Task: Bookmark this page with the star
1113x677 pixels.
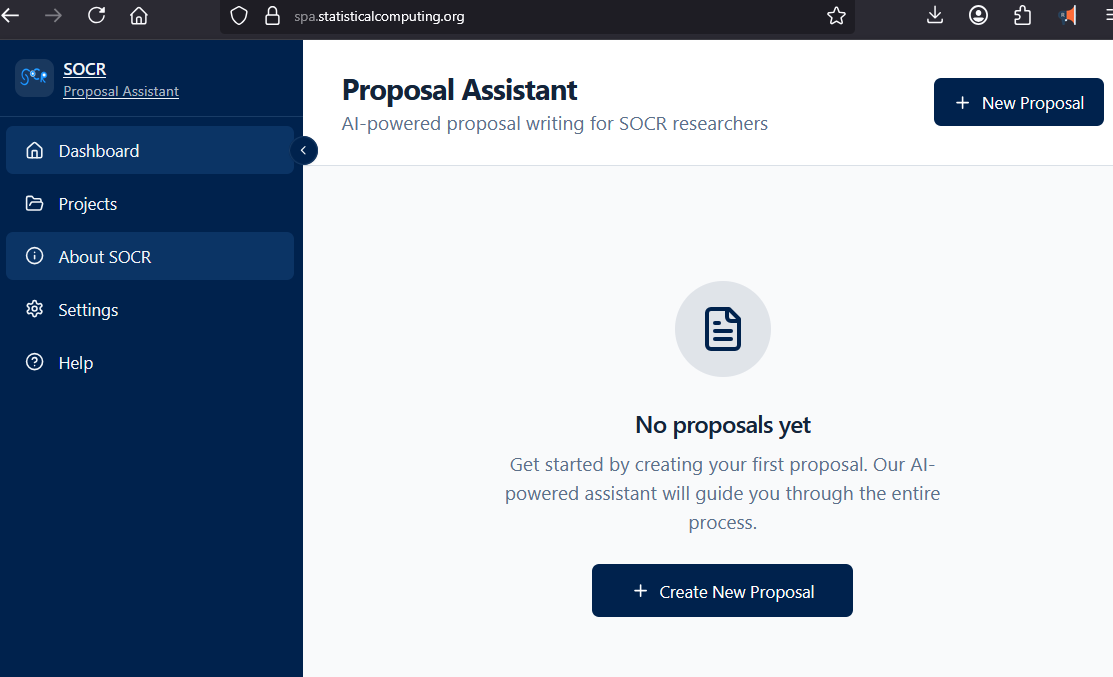Action: (x=836, y=16)
